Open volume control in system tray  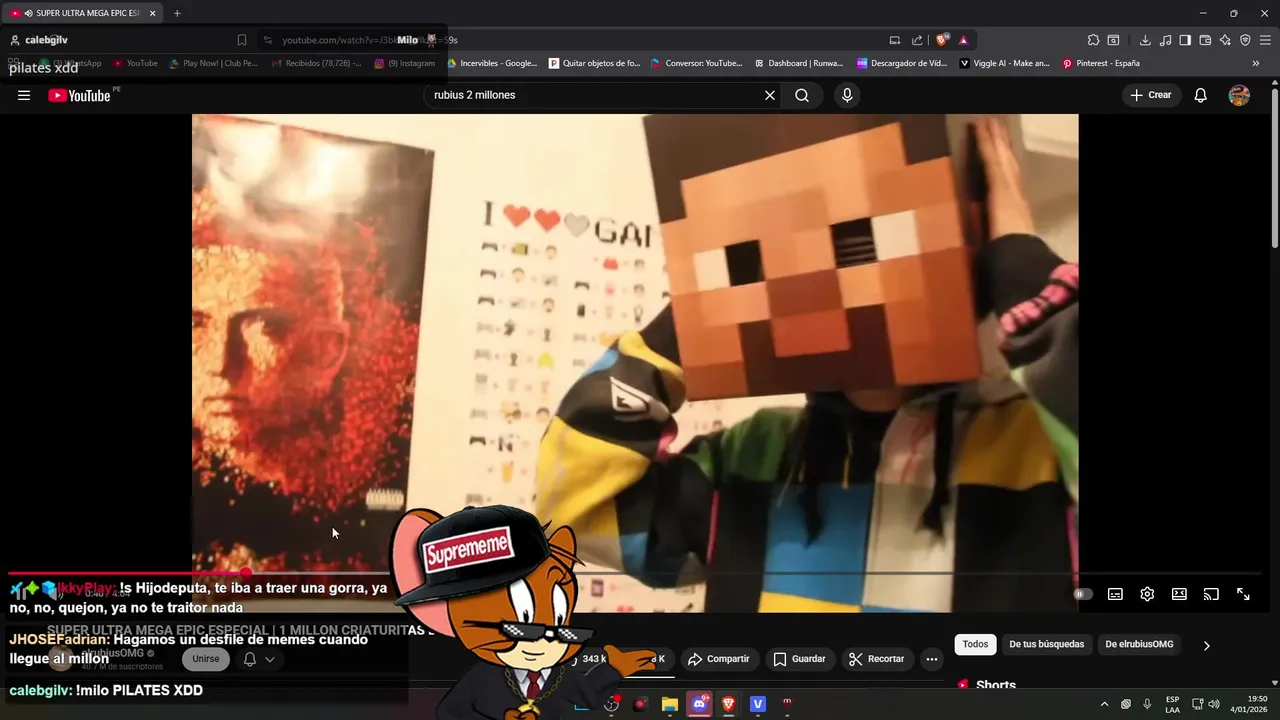coord(1214,704)
